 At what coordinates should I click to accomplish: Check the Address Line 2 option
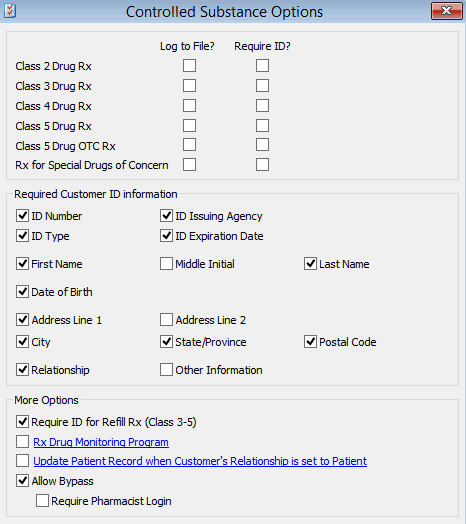[166, 320]
